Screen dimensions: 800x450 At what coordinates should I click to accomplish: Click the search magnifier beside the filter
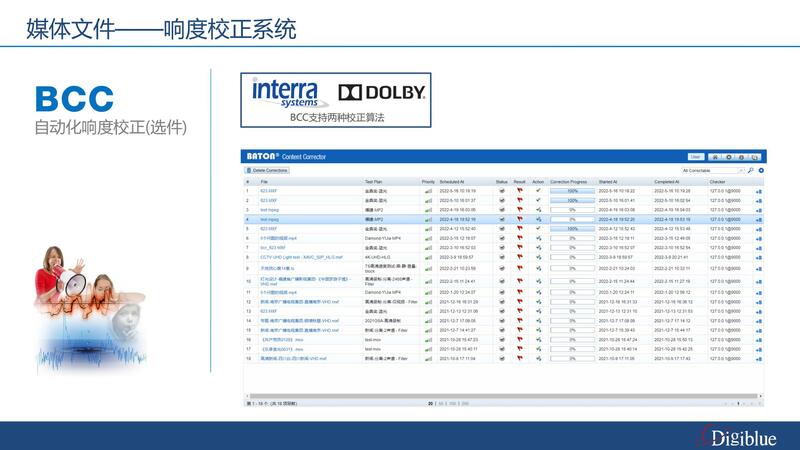point(750,171)
